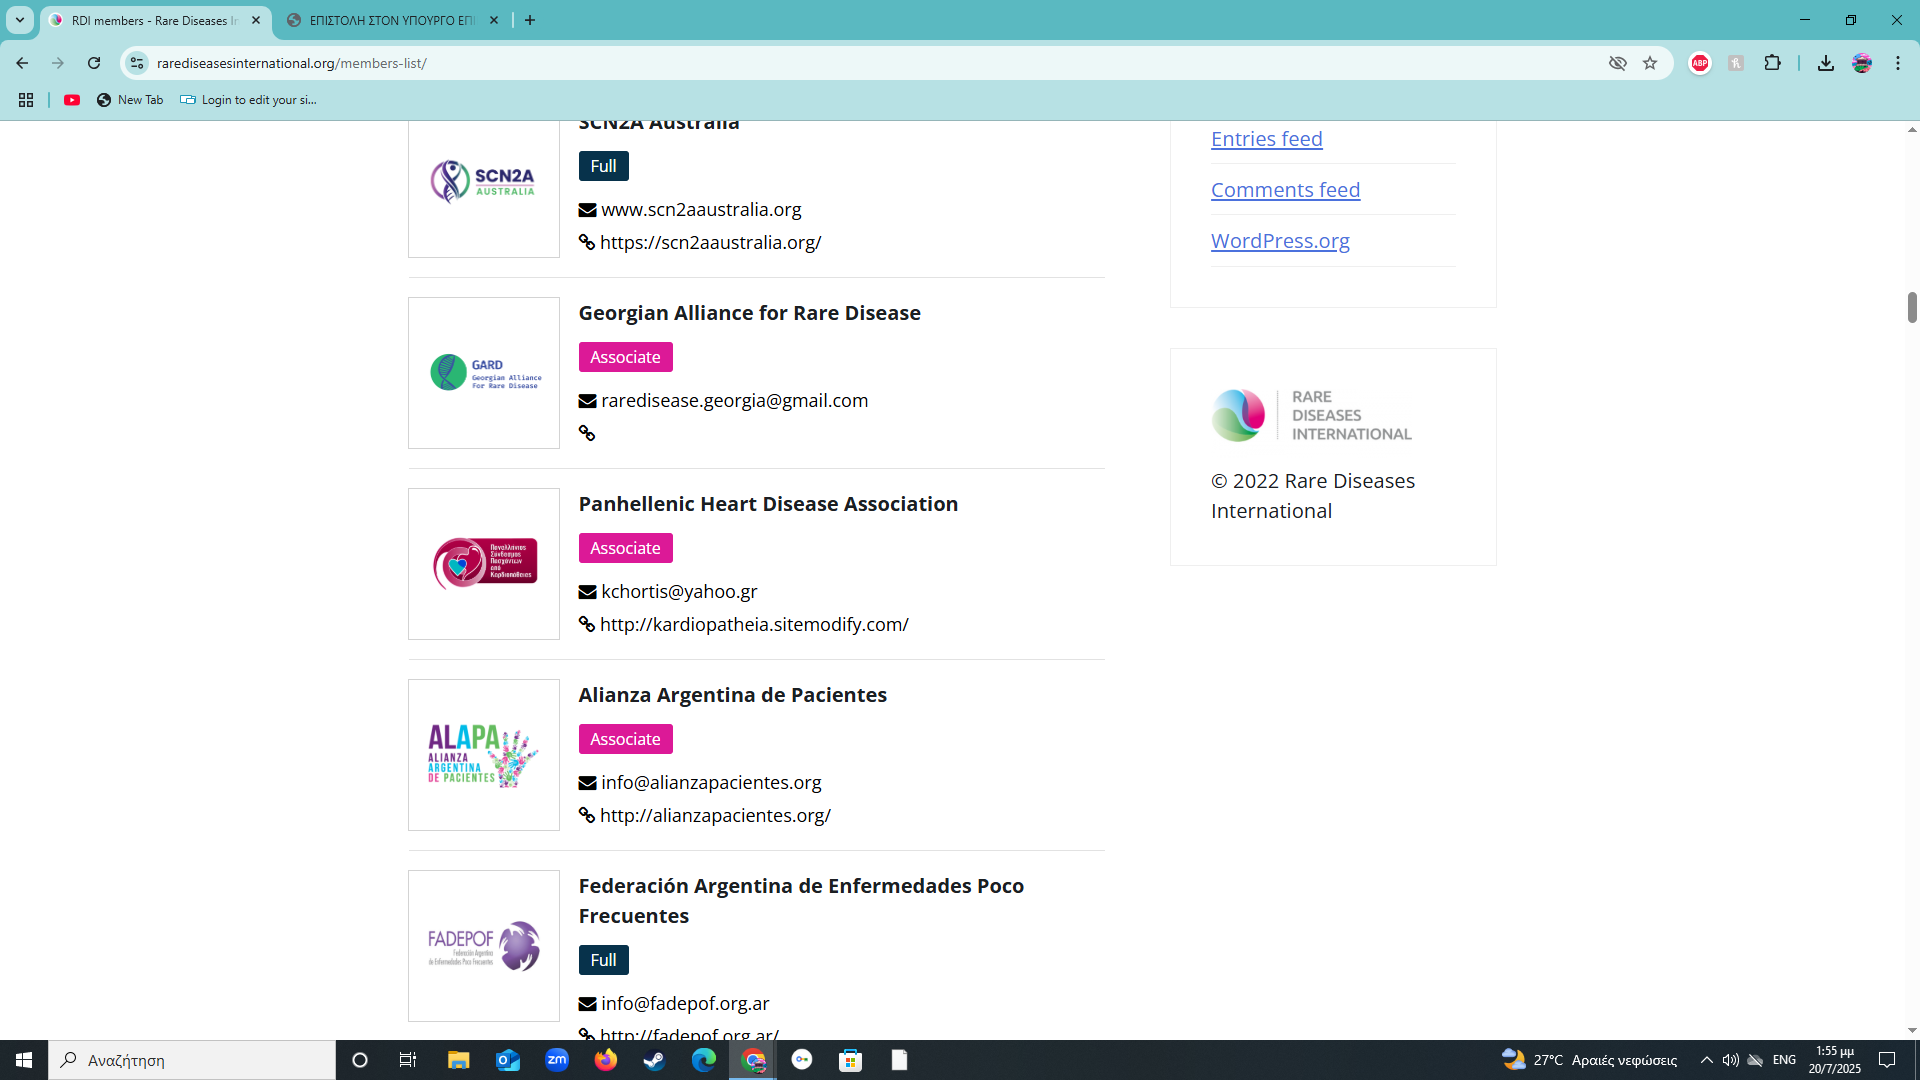This screenshot has width=1920, height=1080.
Task: Click the FADEPOF logo thumbnail
Action: (484, 946)
